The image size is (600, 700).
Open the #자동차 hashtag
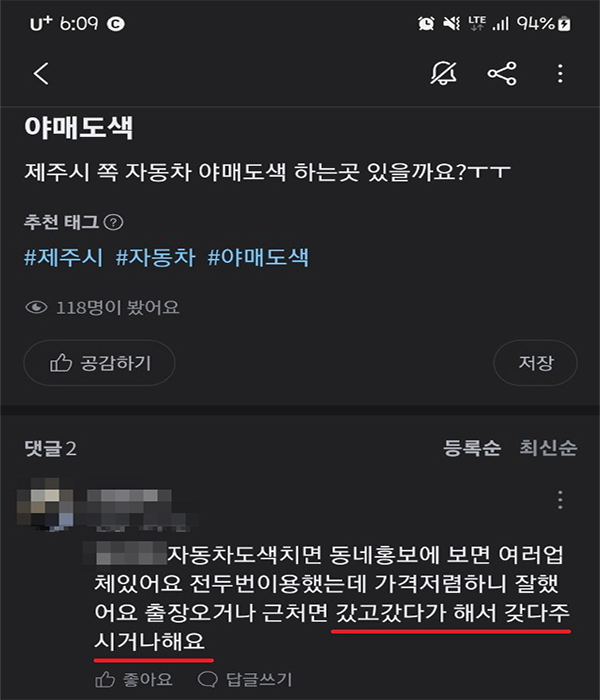(x=155, y=258)
